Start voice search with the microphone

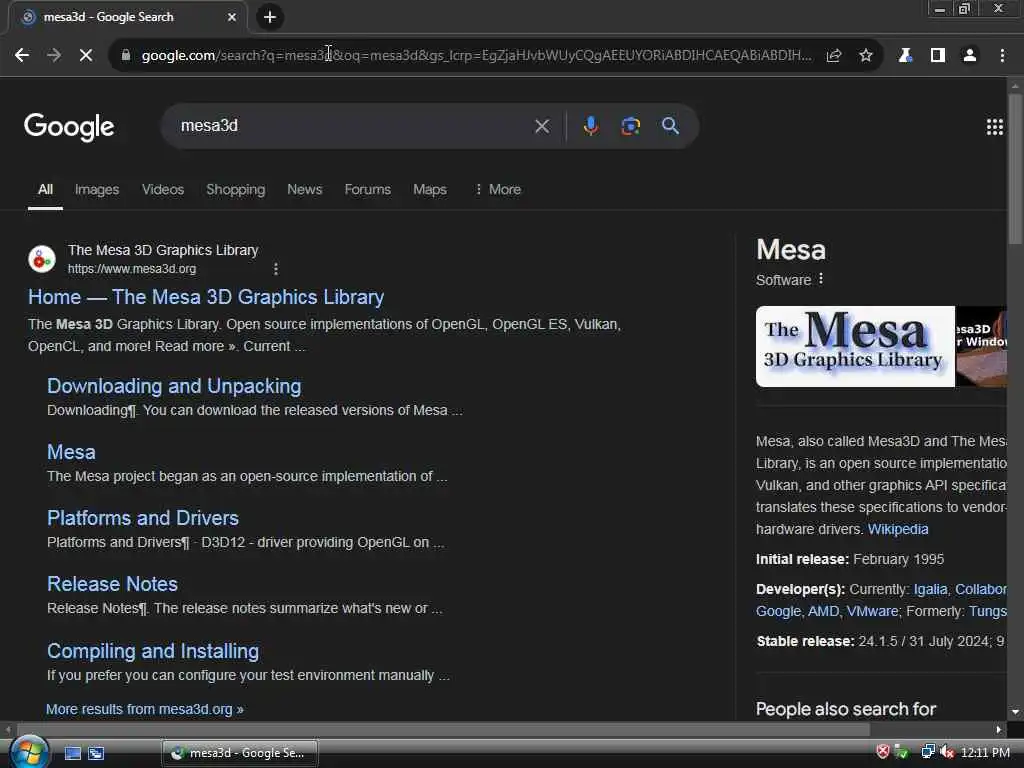[x=590, y=126]
